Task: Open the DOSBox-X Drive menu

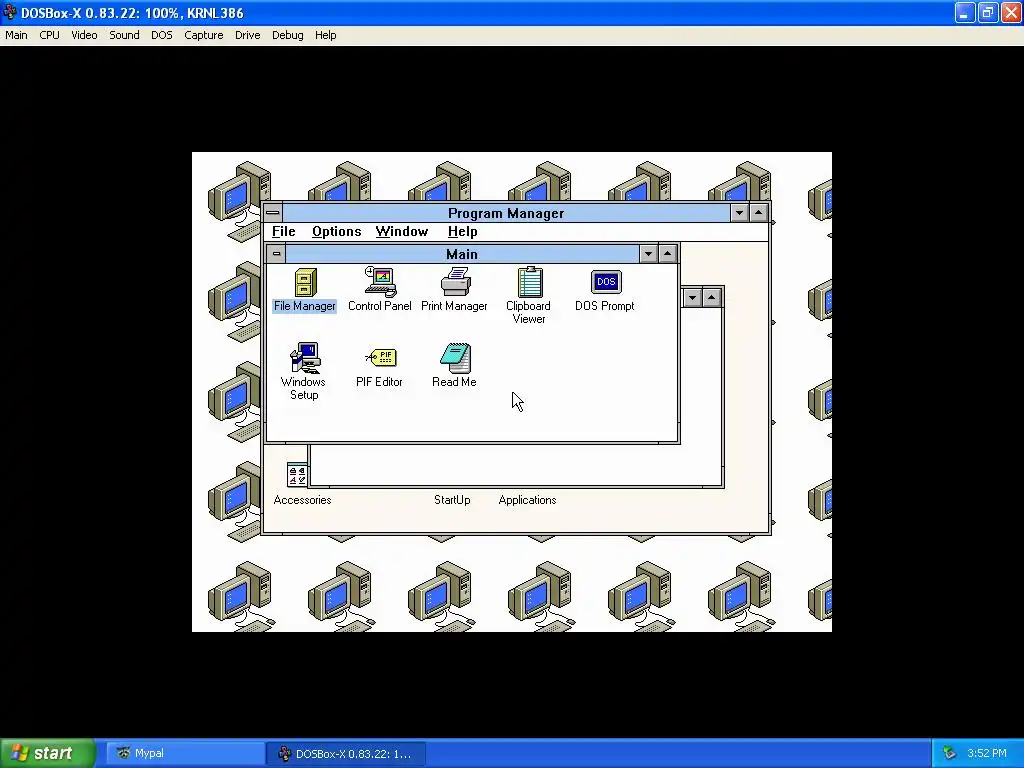Action: (x=248, y=35)
